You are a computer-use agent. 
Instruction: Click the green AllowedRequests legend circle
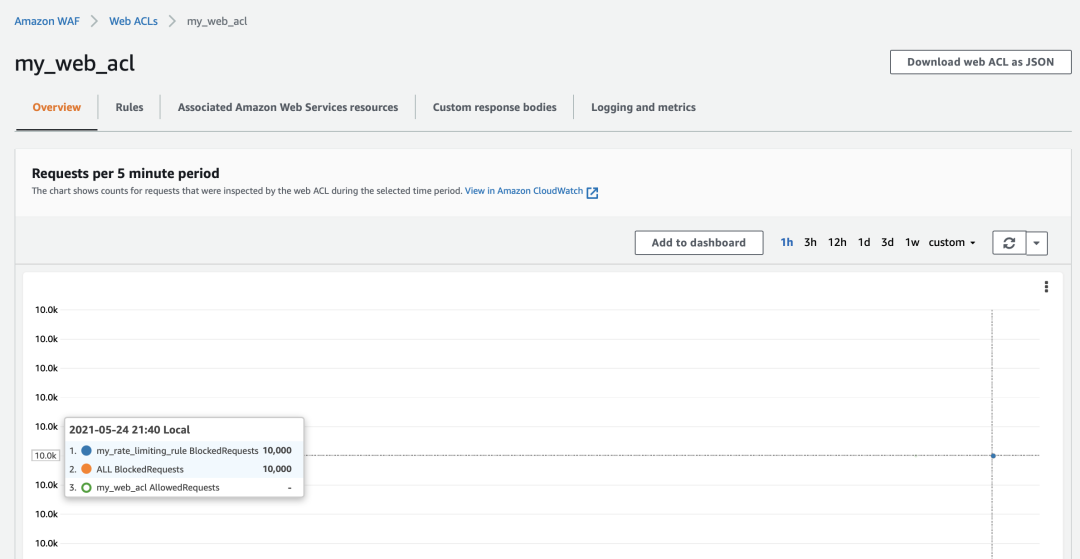tap(86, 487)
